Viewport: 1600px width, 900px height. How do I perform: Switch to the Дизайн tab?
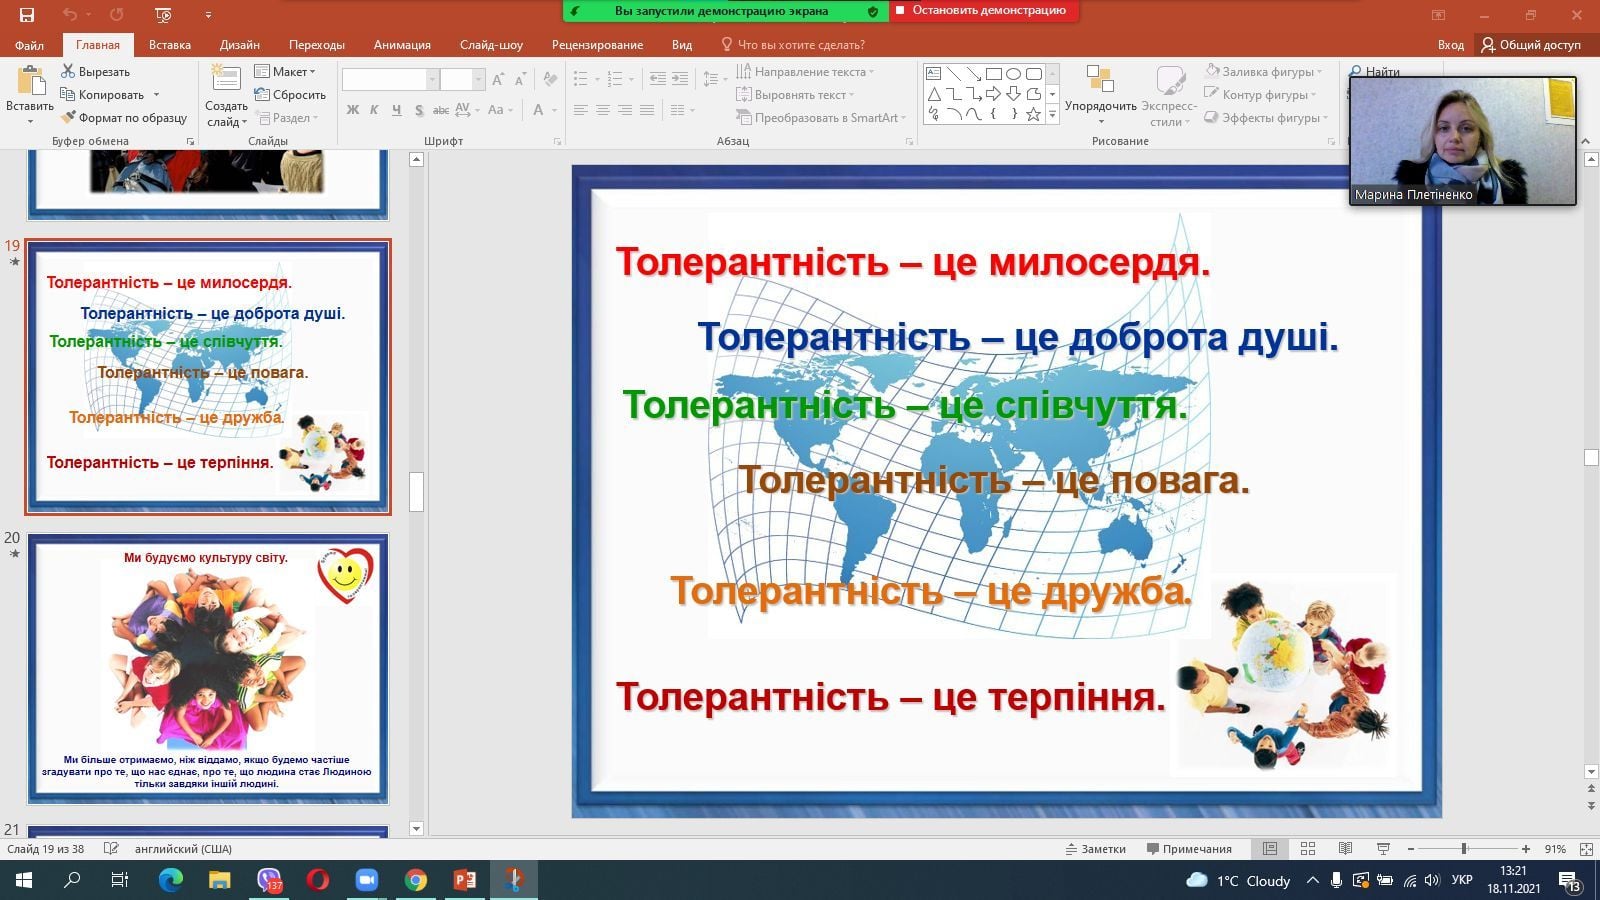coord(240,45)
